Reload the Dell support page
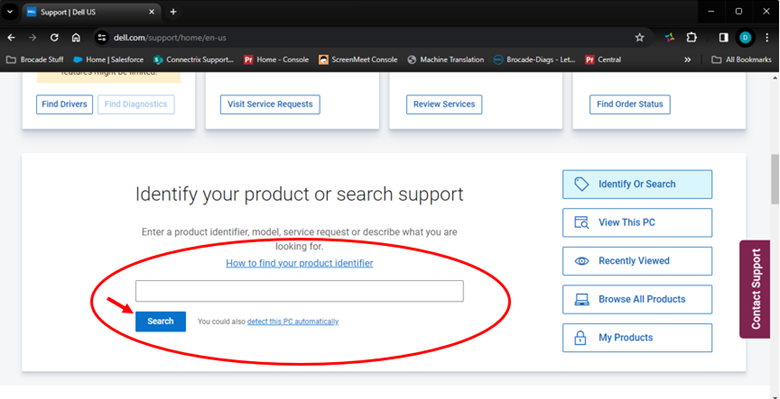Viewport: 780px width, 399px height. pos(54,38)
